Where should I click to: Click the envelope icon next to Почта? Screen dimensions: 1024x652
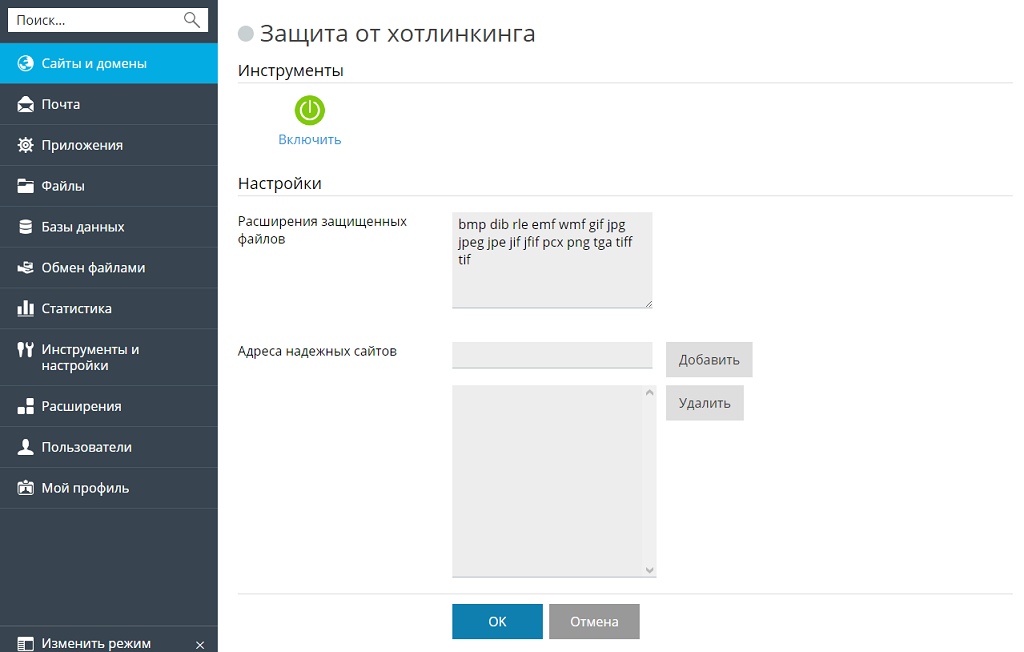[25, 105]
